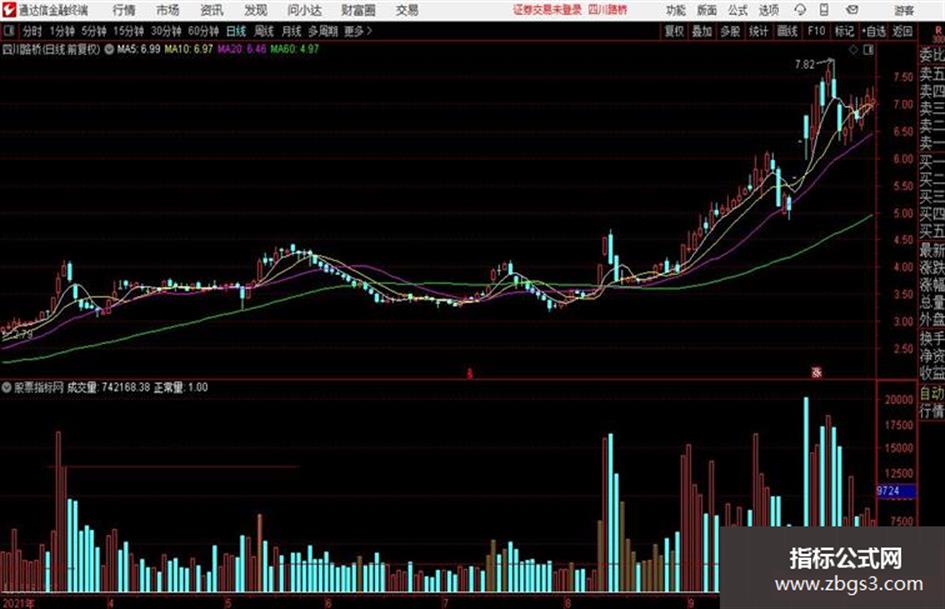Open the 选项 menu

point(768,10)
